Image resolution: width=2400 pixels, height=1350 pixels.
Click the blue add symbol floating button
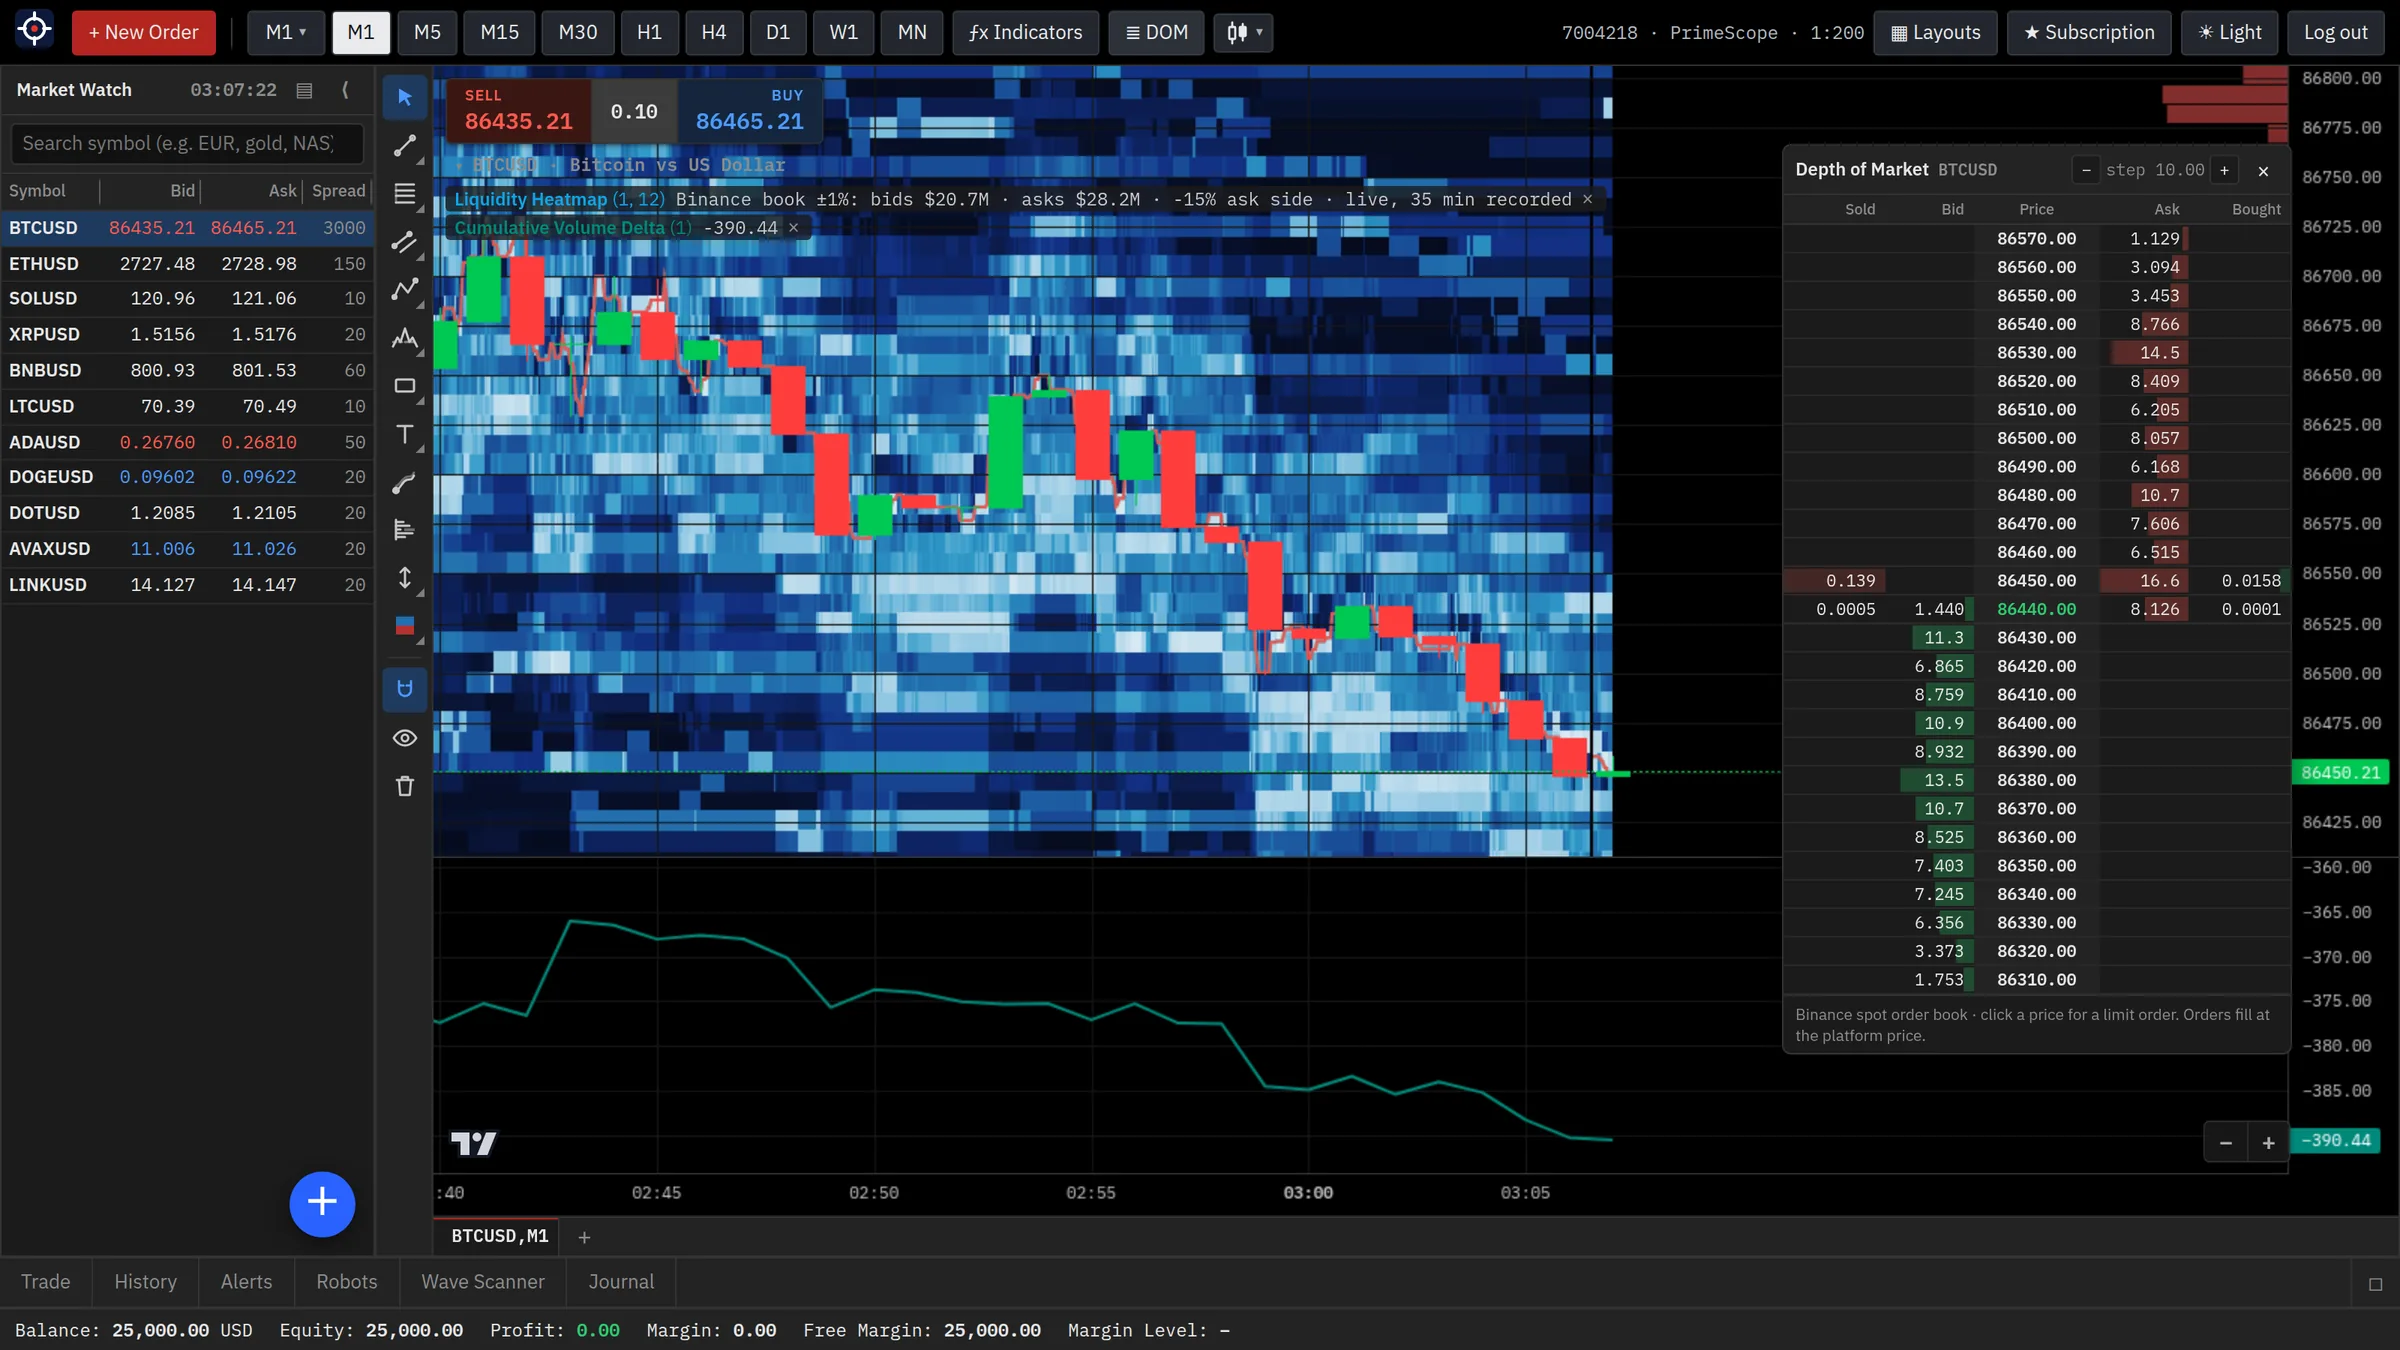(x=322, y=1203)
